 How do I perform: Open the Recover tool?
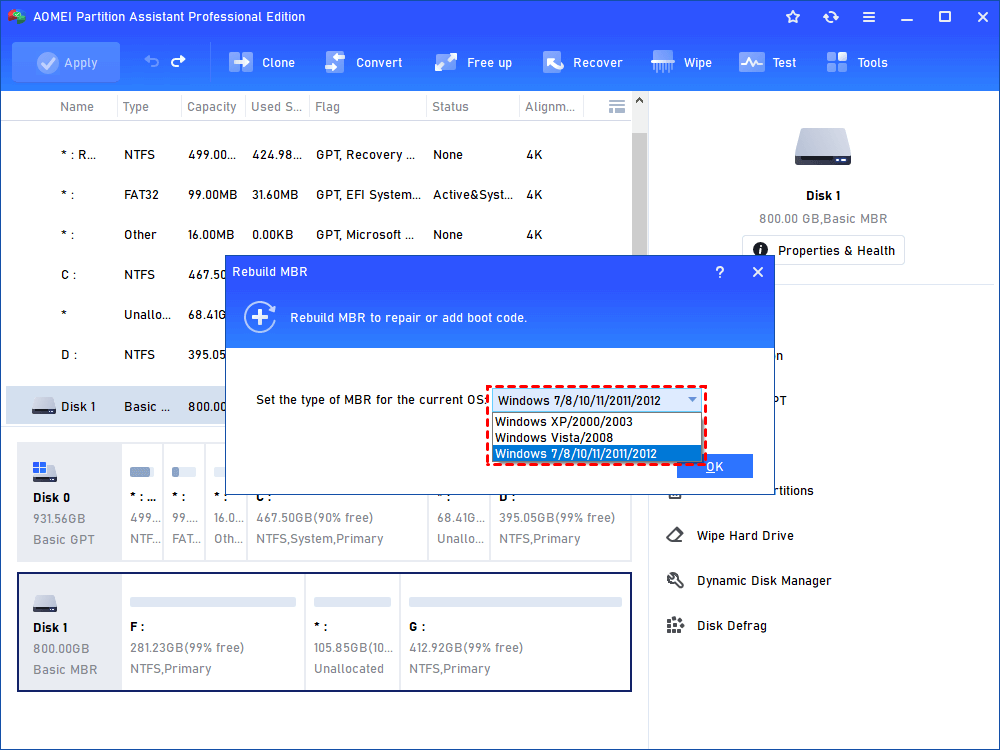pyautogui.click(x=582, y=62)
